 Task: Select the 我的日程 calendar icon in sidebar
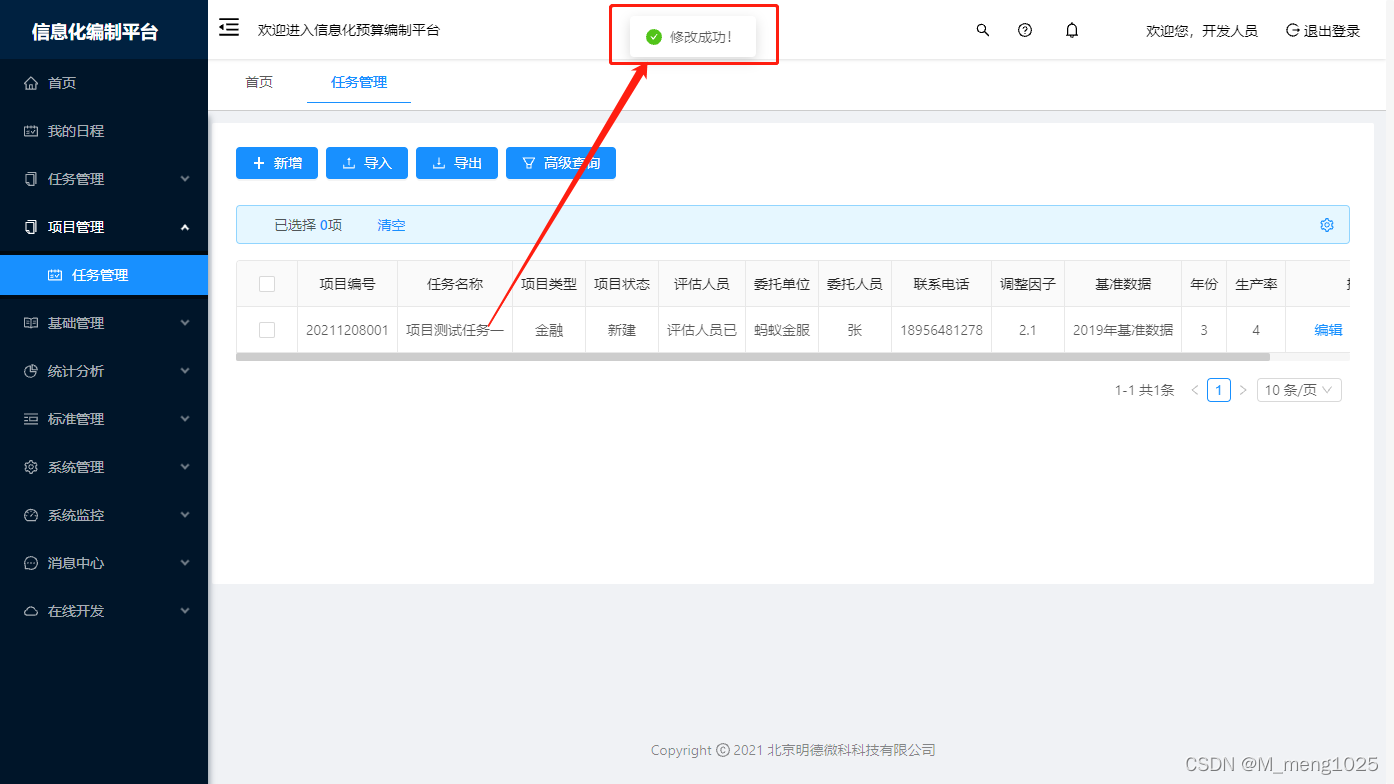[30, 130]
